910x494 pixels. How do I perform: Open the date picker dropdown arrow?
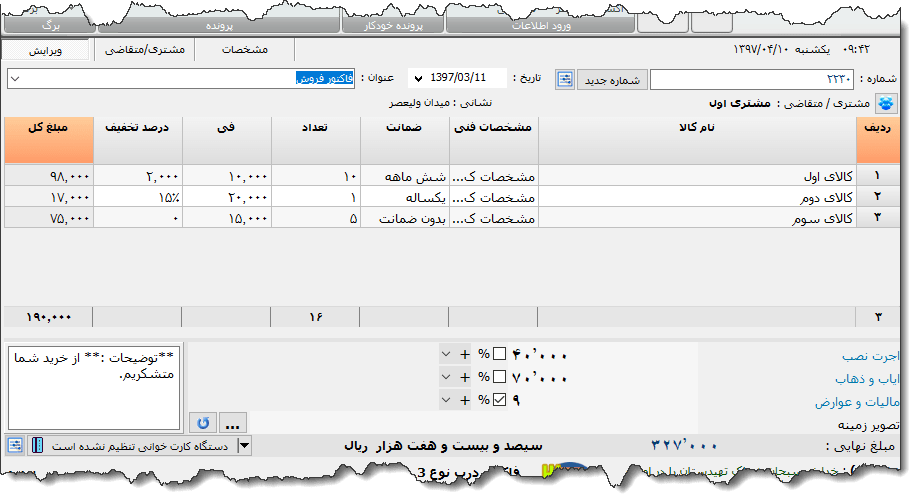pos(418,78)
